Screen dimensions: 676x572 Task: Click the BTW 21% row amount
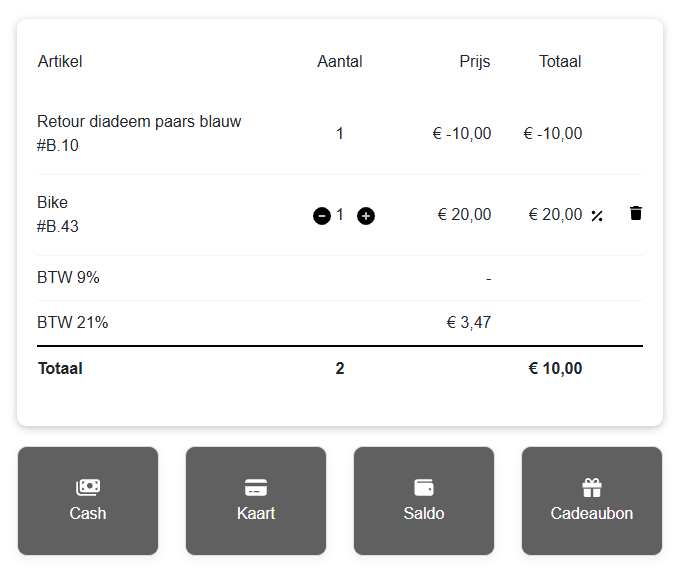coord(469,322)
